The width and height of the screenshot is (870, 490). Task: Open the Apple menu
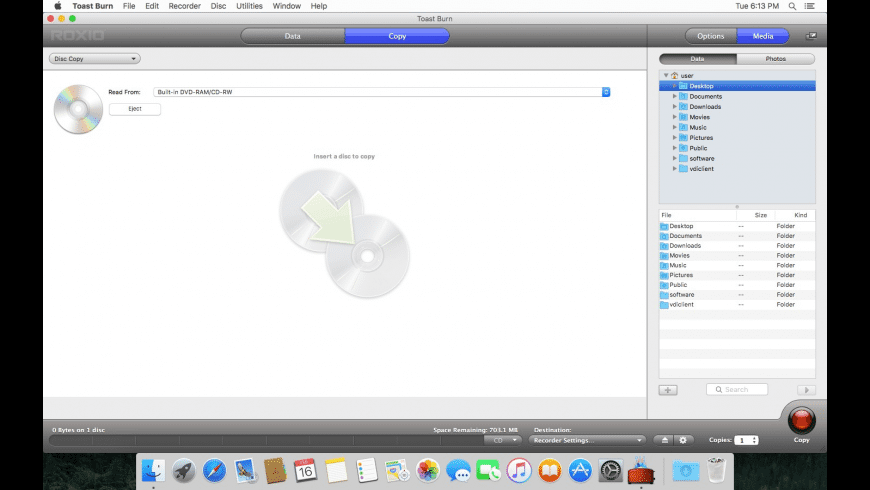click(58, 6)
